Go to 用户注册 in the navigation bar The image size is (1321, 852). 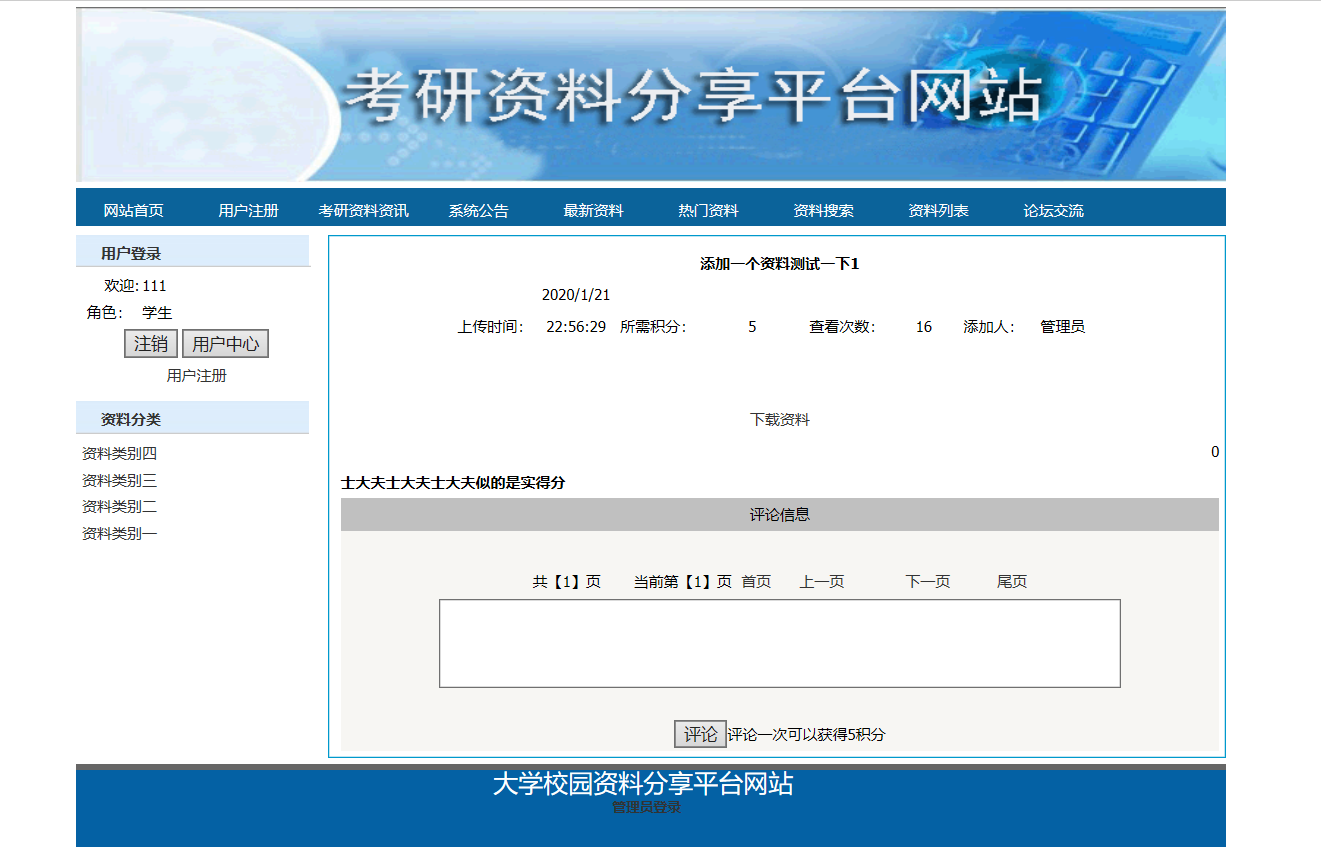(x=248, y=211)
